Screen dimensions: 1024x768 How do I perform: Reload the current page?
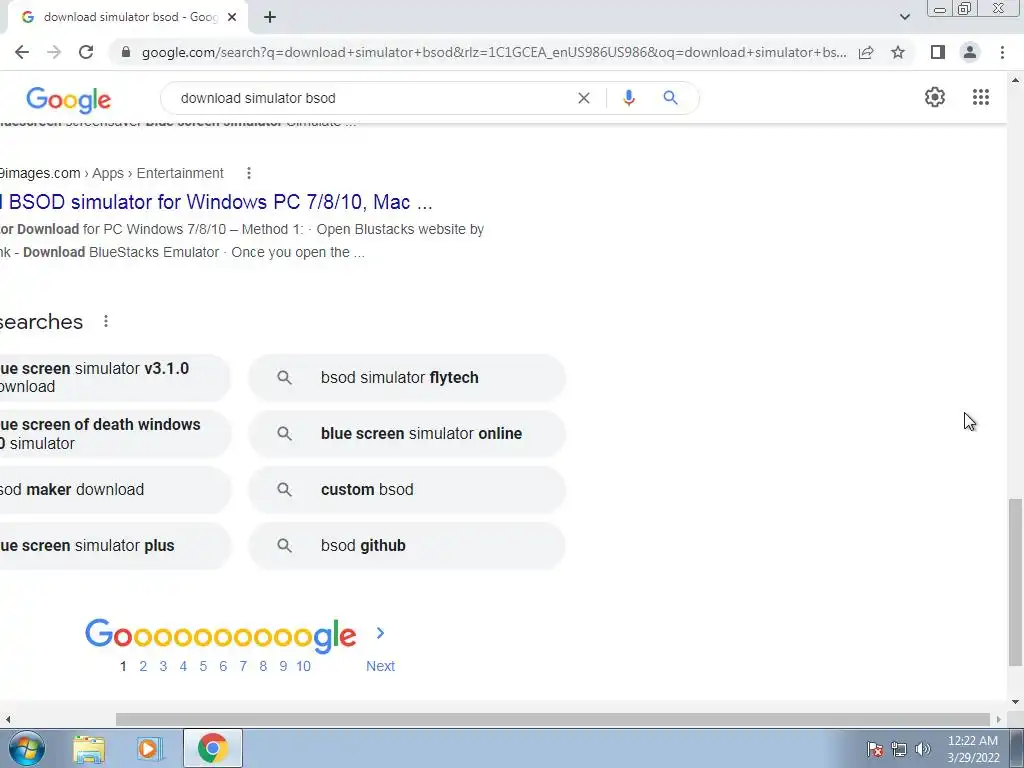(x=86, y=52)
